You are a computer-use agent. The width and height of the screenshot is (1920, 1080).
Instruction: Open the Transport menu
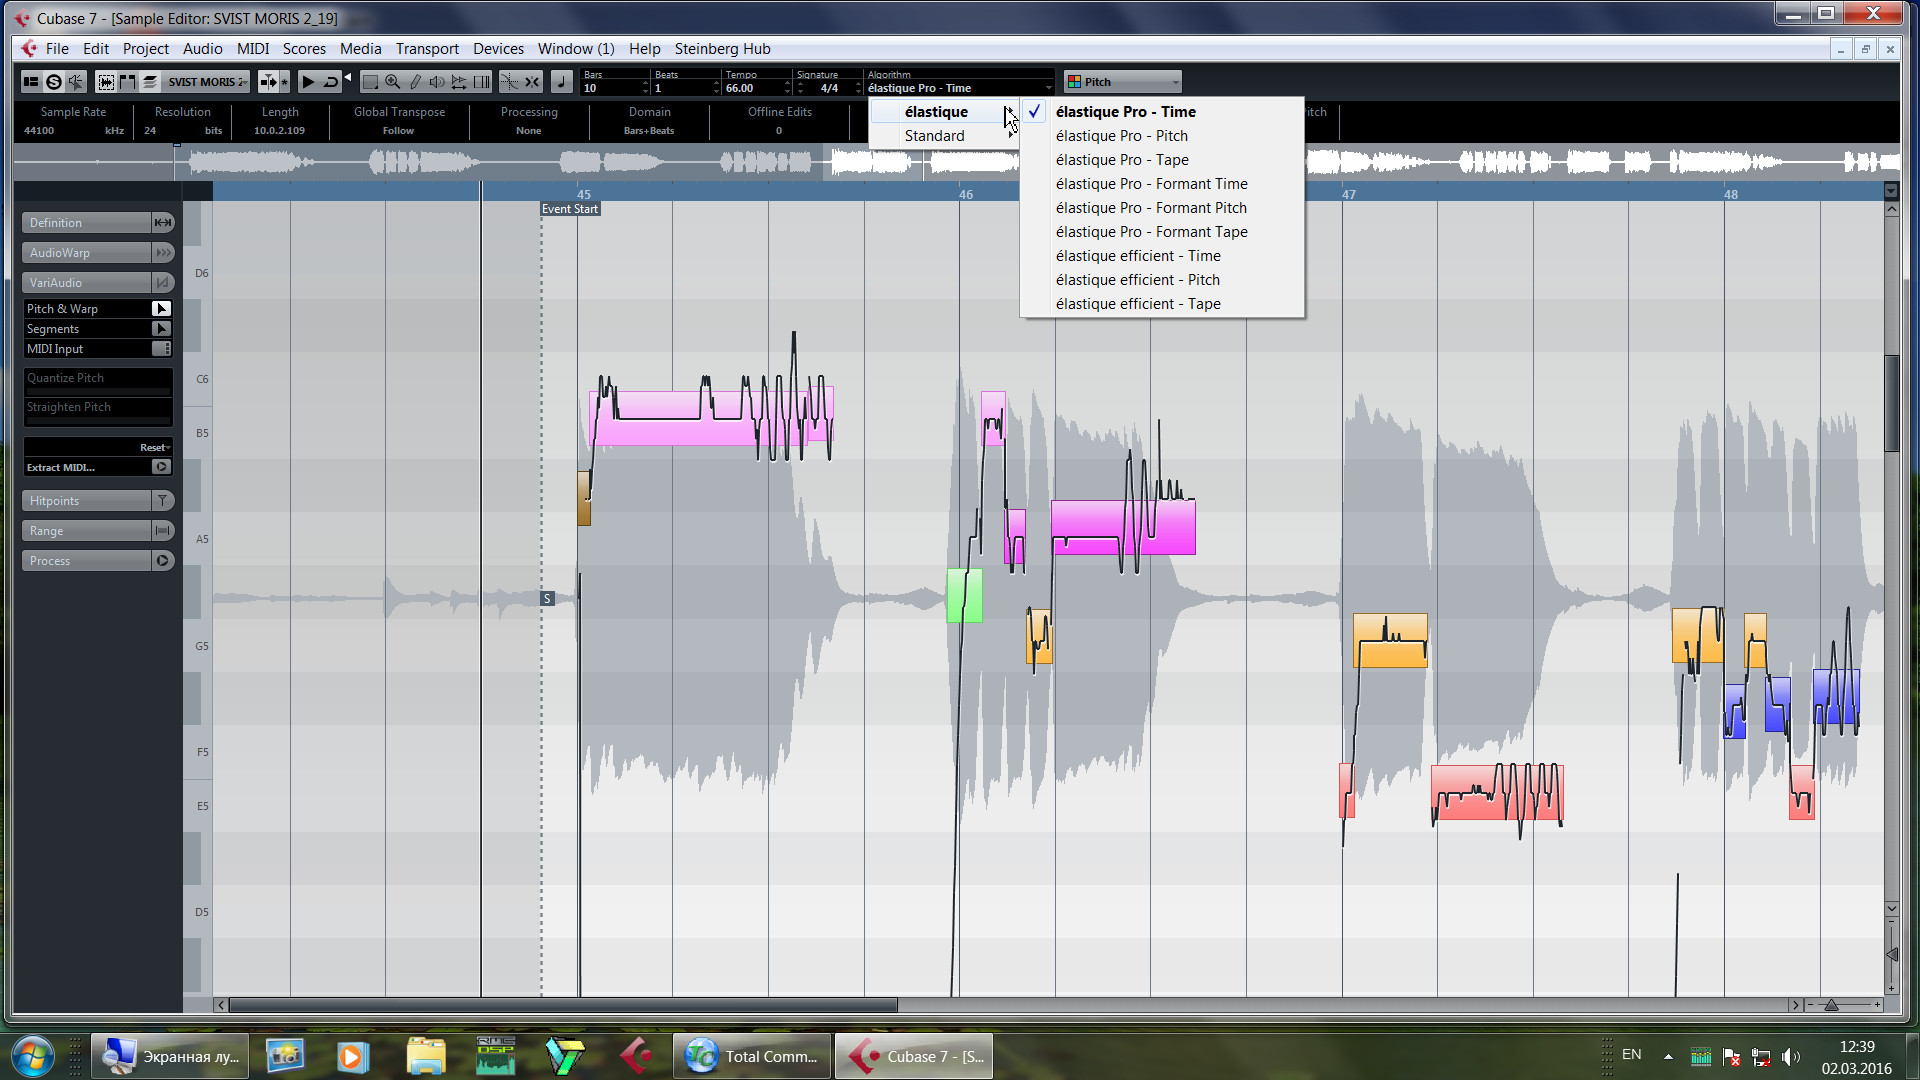click(x=427, y=49)
